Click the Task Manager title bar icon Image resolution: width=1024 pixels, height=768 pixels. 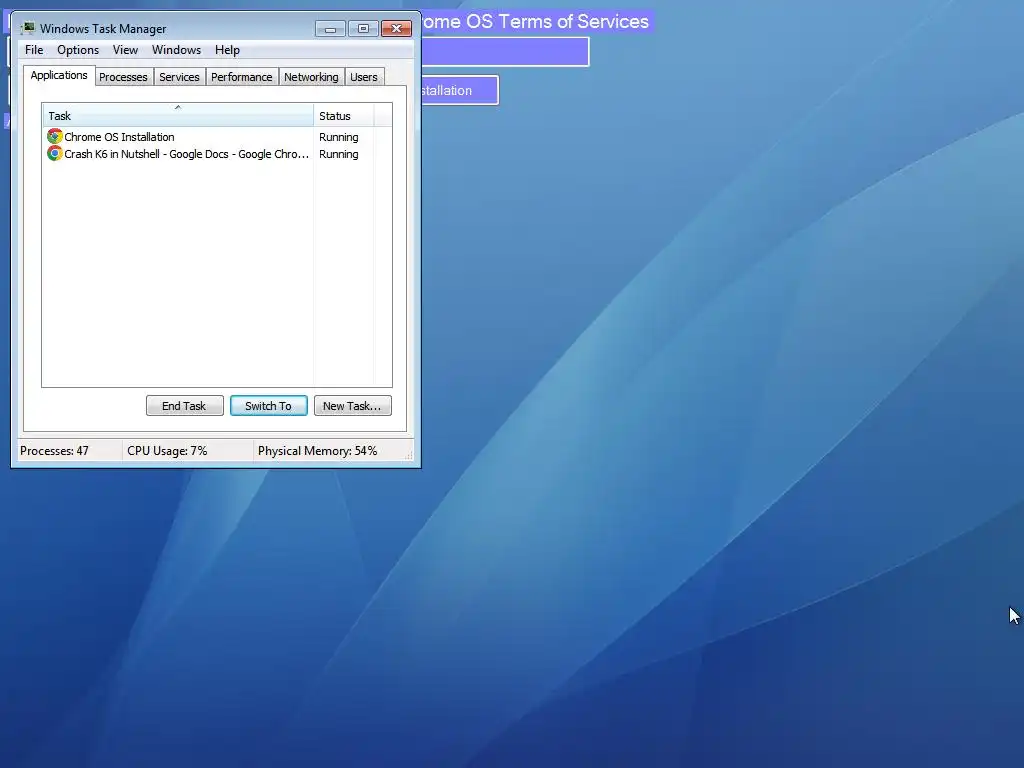point(27,28)
